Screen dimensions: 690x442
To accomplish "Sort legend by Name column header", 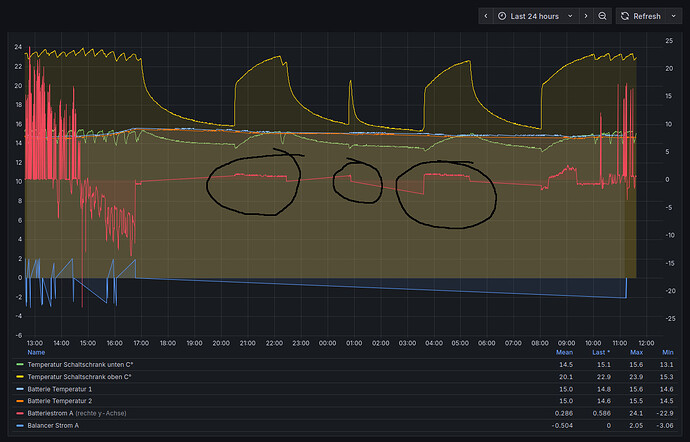I will pyautogui.click(x=36, y=352).
